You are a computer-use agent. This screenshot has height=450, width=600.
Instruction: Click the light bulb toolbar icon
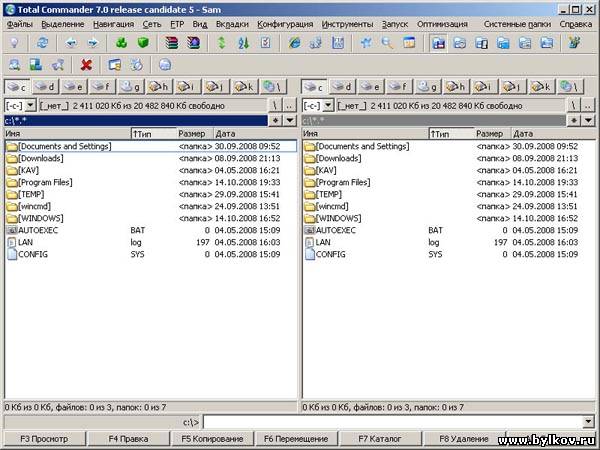pyautogui.click(x=15, y=42)
